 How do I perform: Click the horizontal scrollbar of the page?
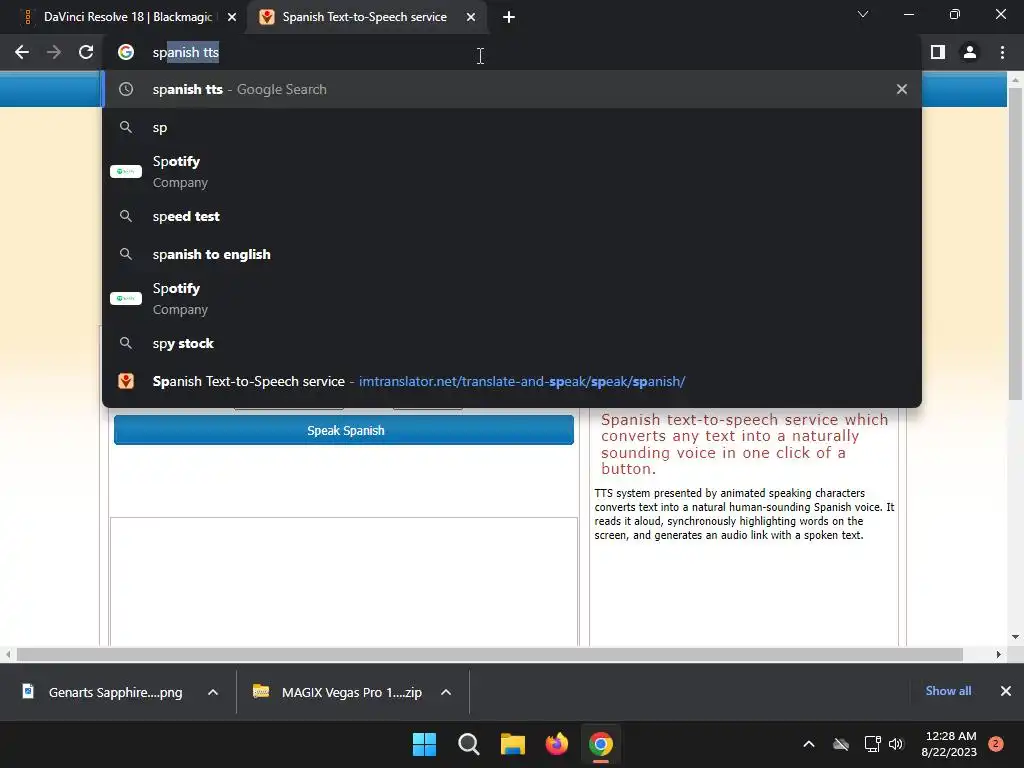coord(489,654)
